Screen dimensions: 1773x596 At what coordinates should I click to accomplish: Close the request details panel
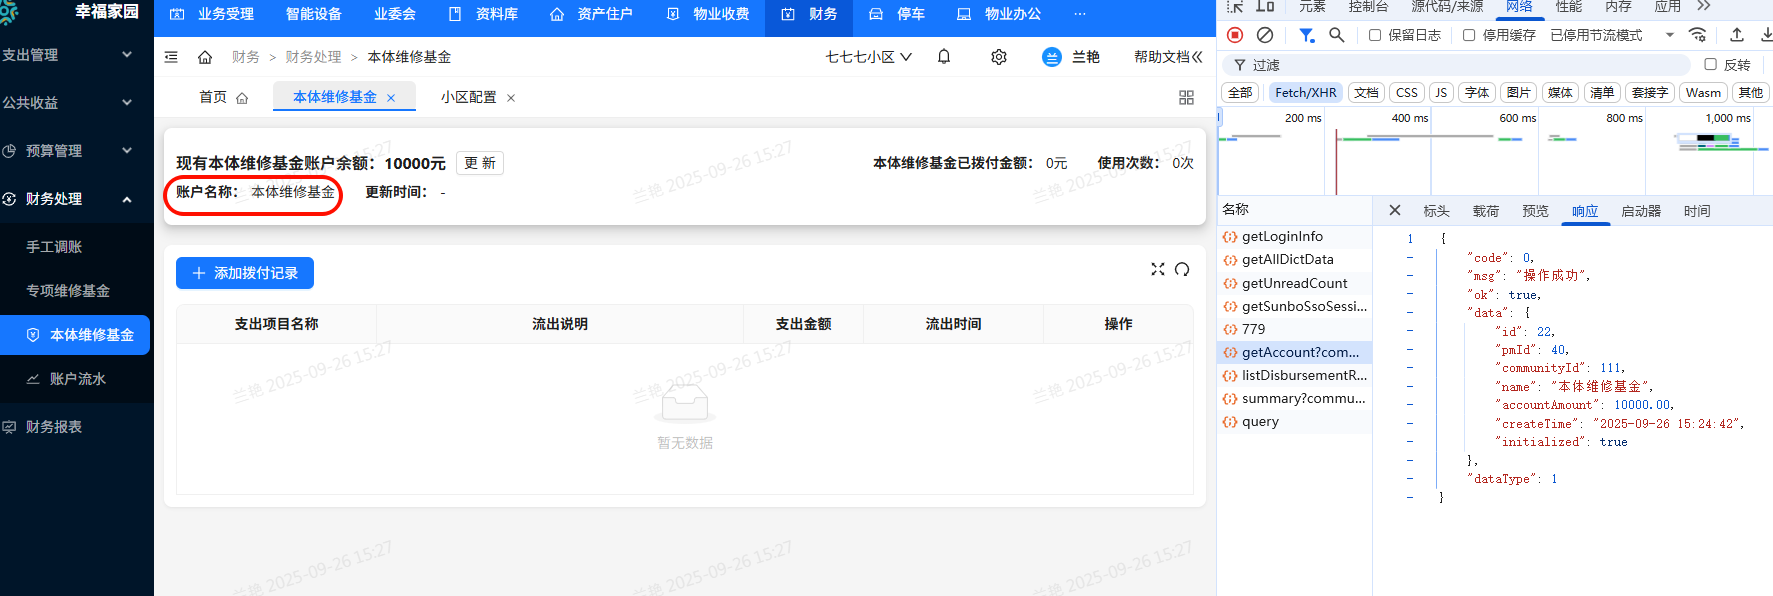pos(1395,210)
